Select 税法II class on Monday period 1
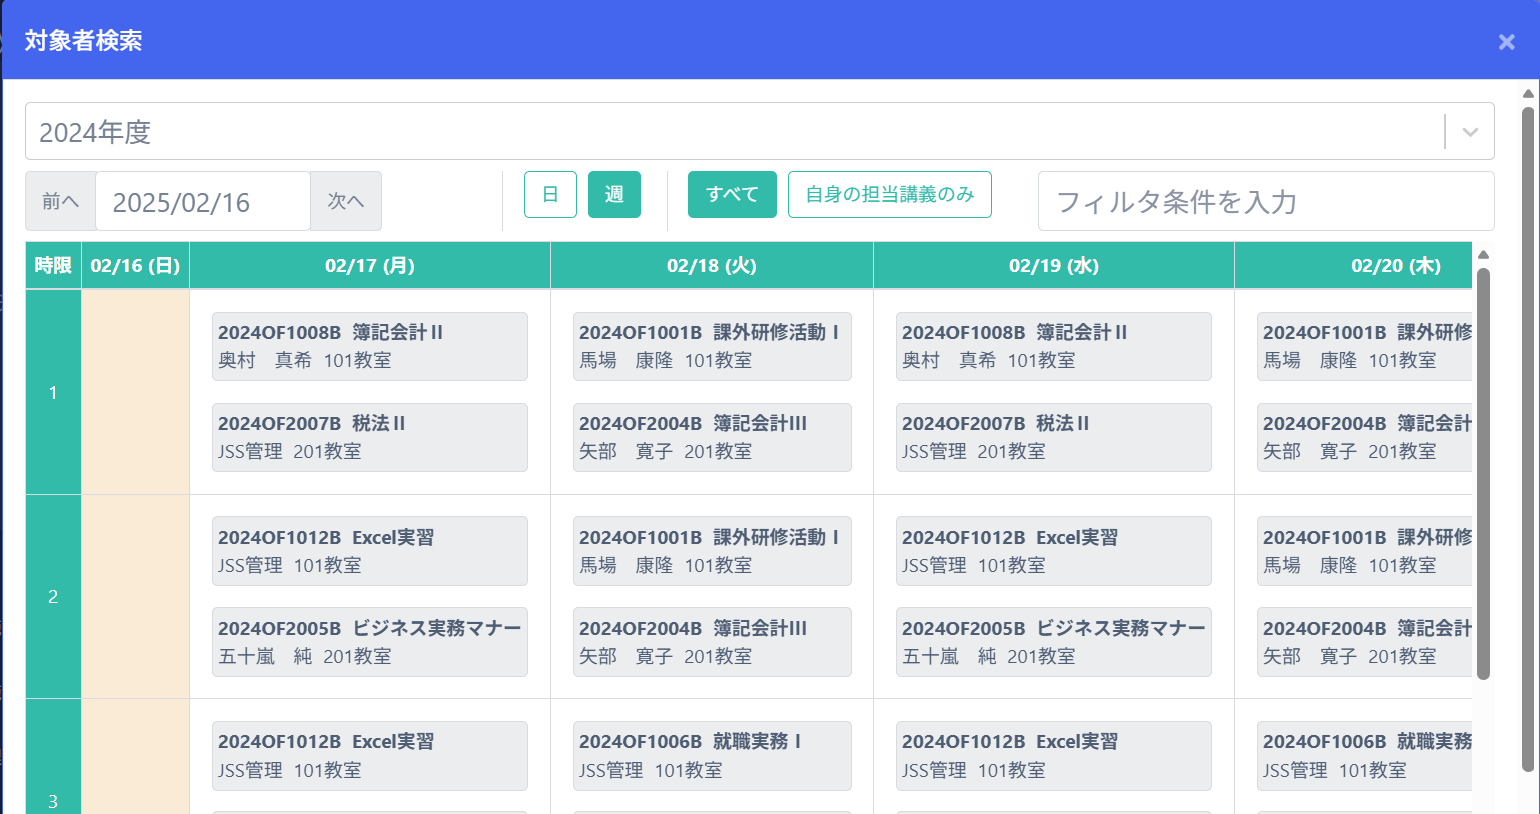1540x814 pixels. click(369, 437)
